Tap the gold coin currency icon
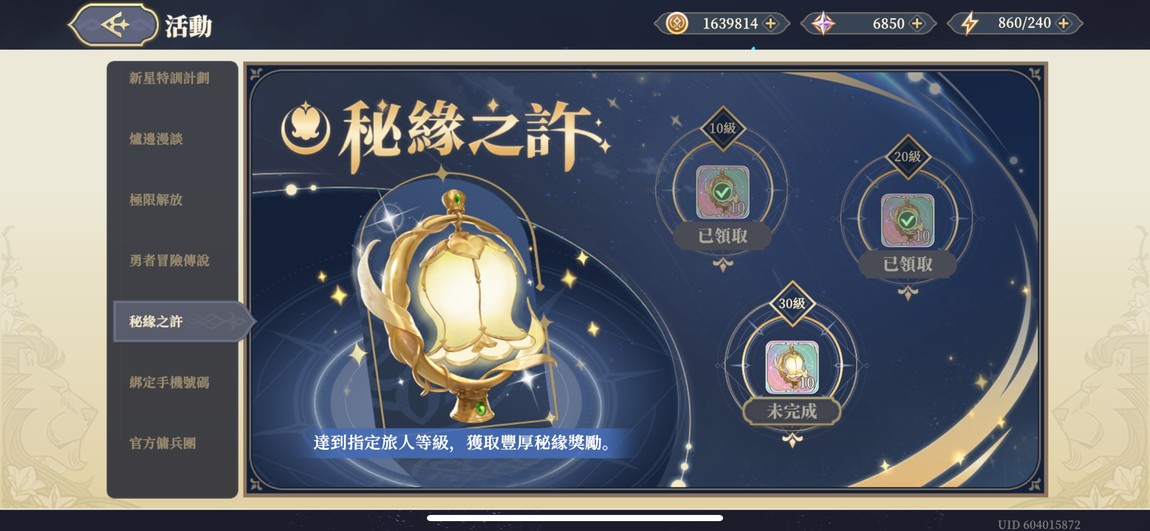 point(676,23)
